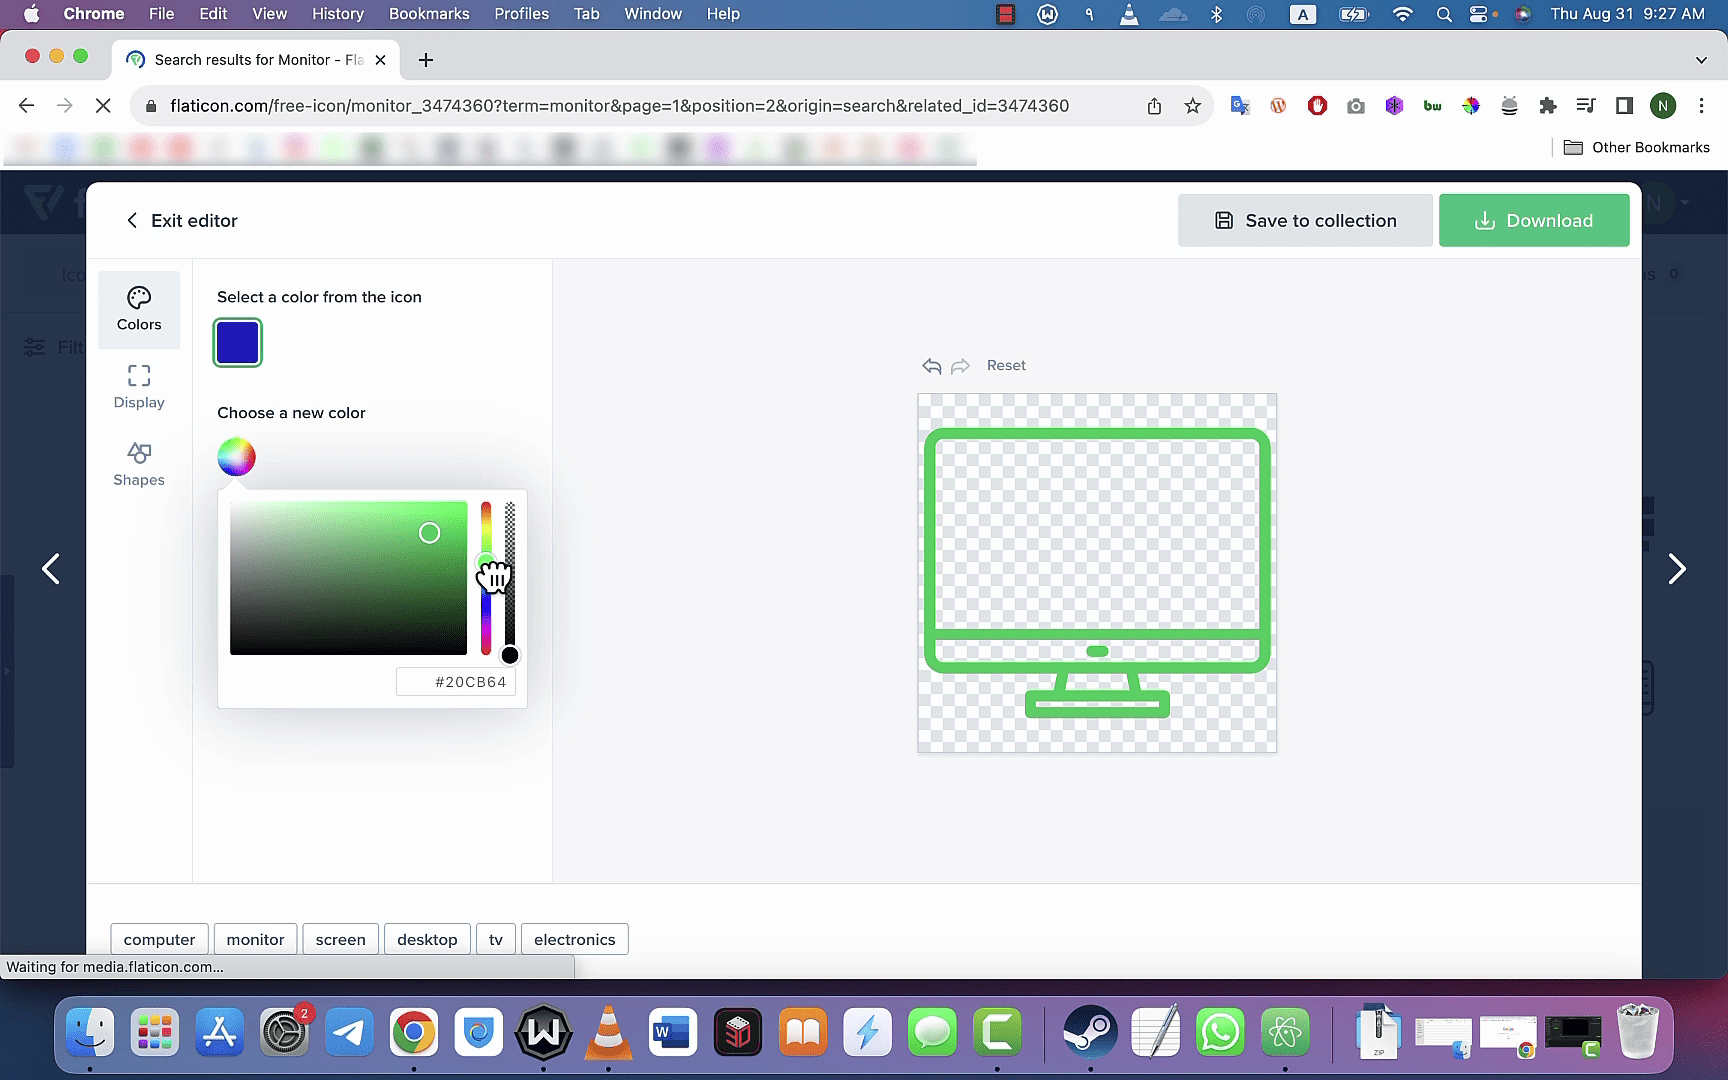Image resolution: width=1728 pixels, height=1080 pixels.
Task: Open the Profiles menu
Action: click(x=521, y=14)
